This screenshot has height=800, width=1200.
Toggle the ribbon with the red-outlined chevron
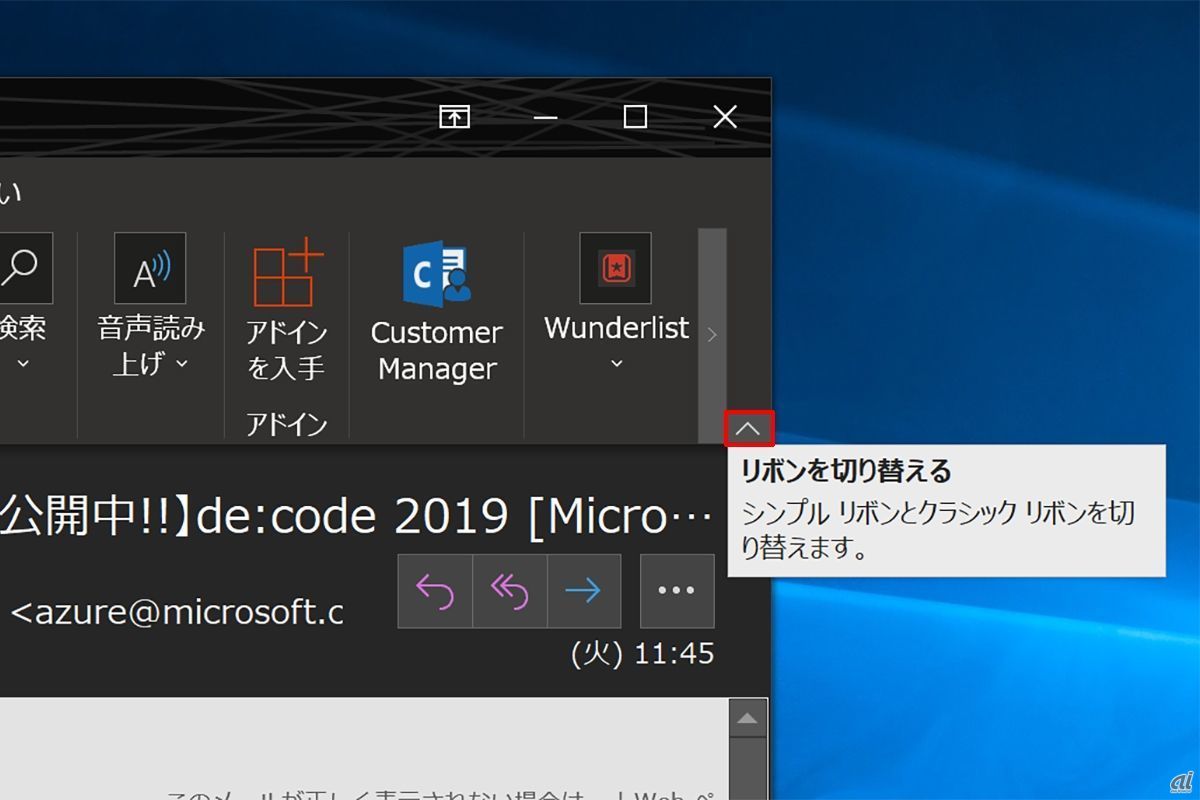748,429
